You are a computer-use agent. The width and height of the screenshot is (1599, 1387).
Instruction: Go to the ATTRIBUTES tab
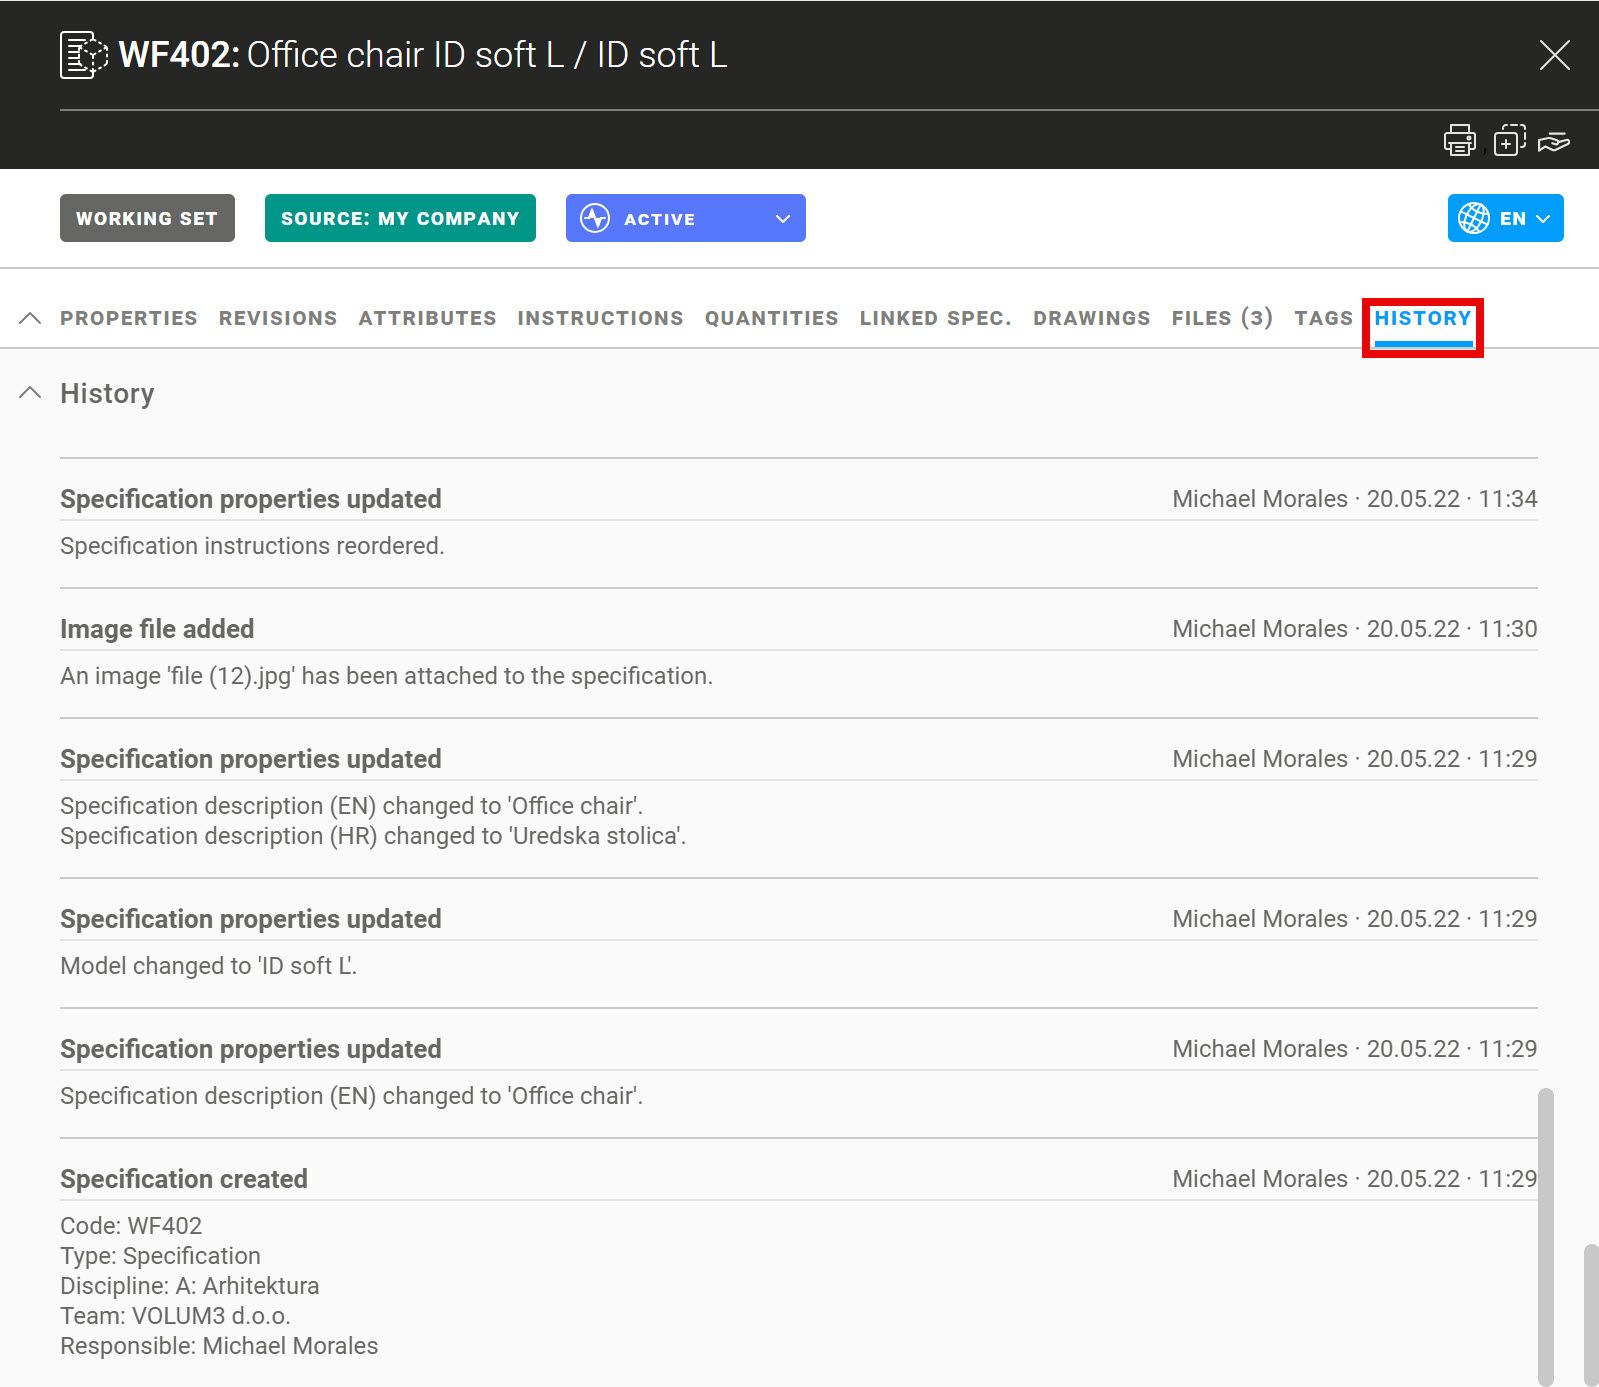(x=427, y=318)
